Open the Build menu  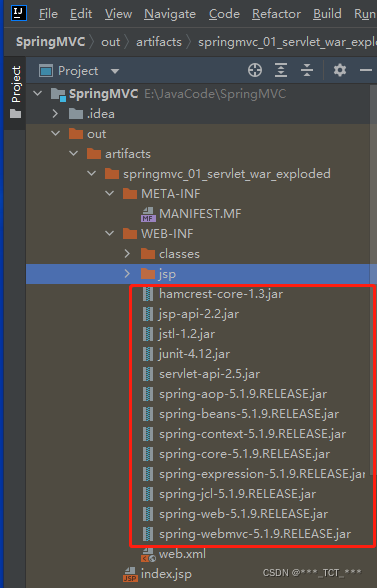[x=327, y=14]
